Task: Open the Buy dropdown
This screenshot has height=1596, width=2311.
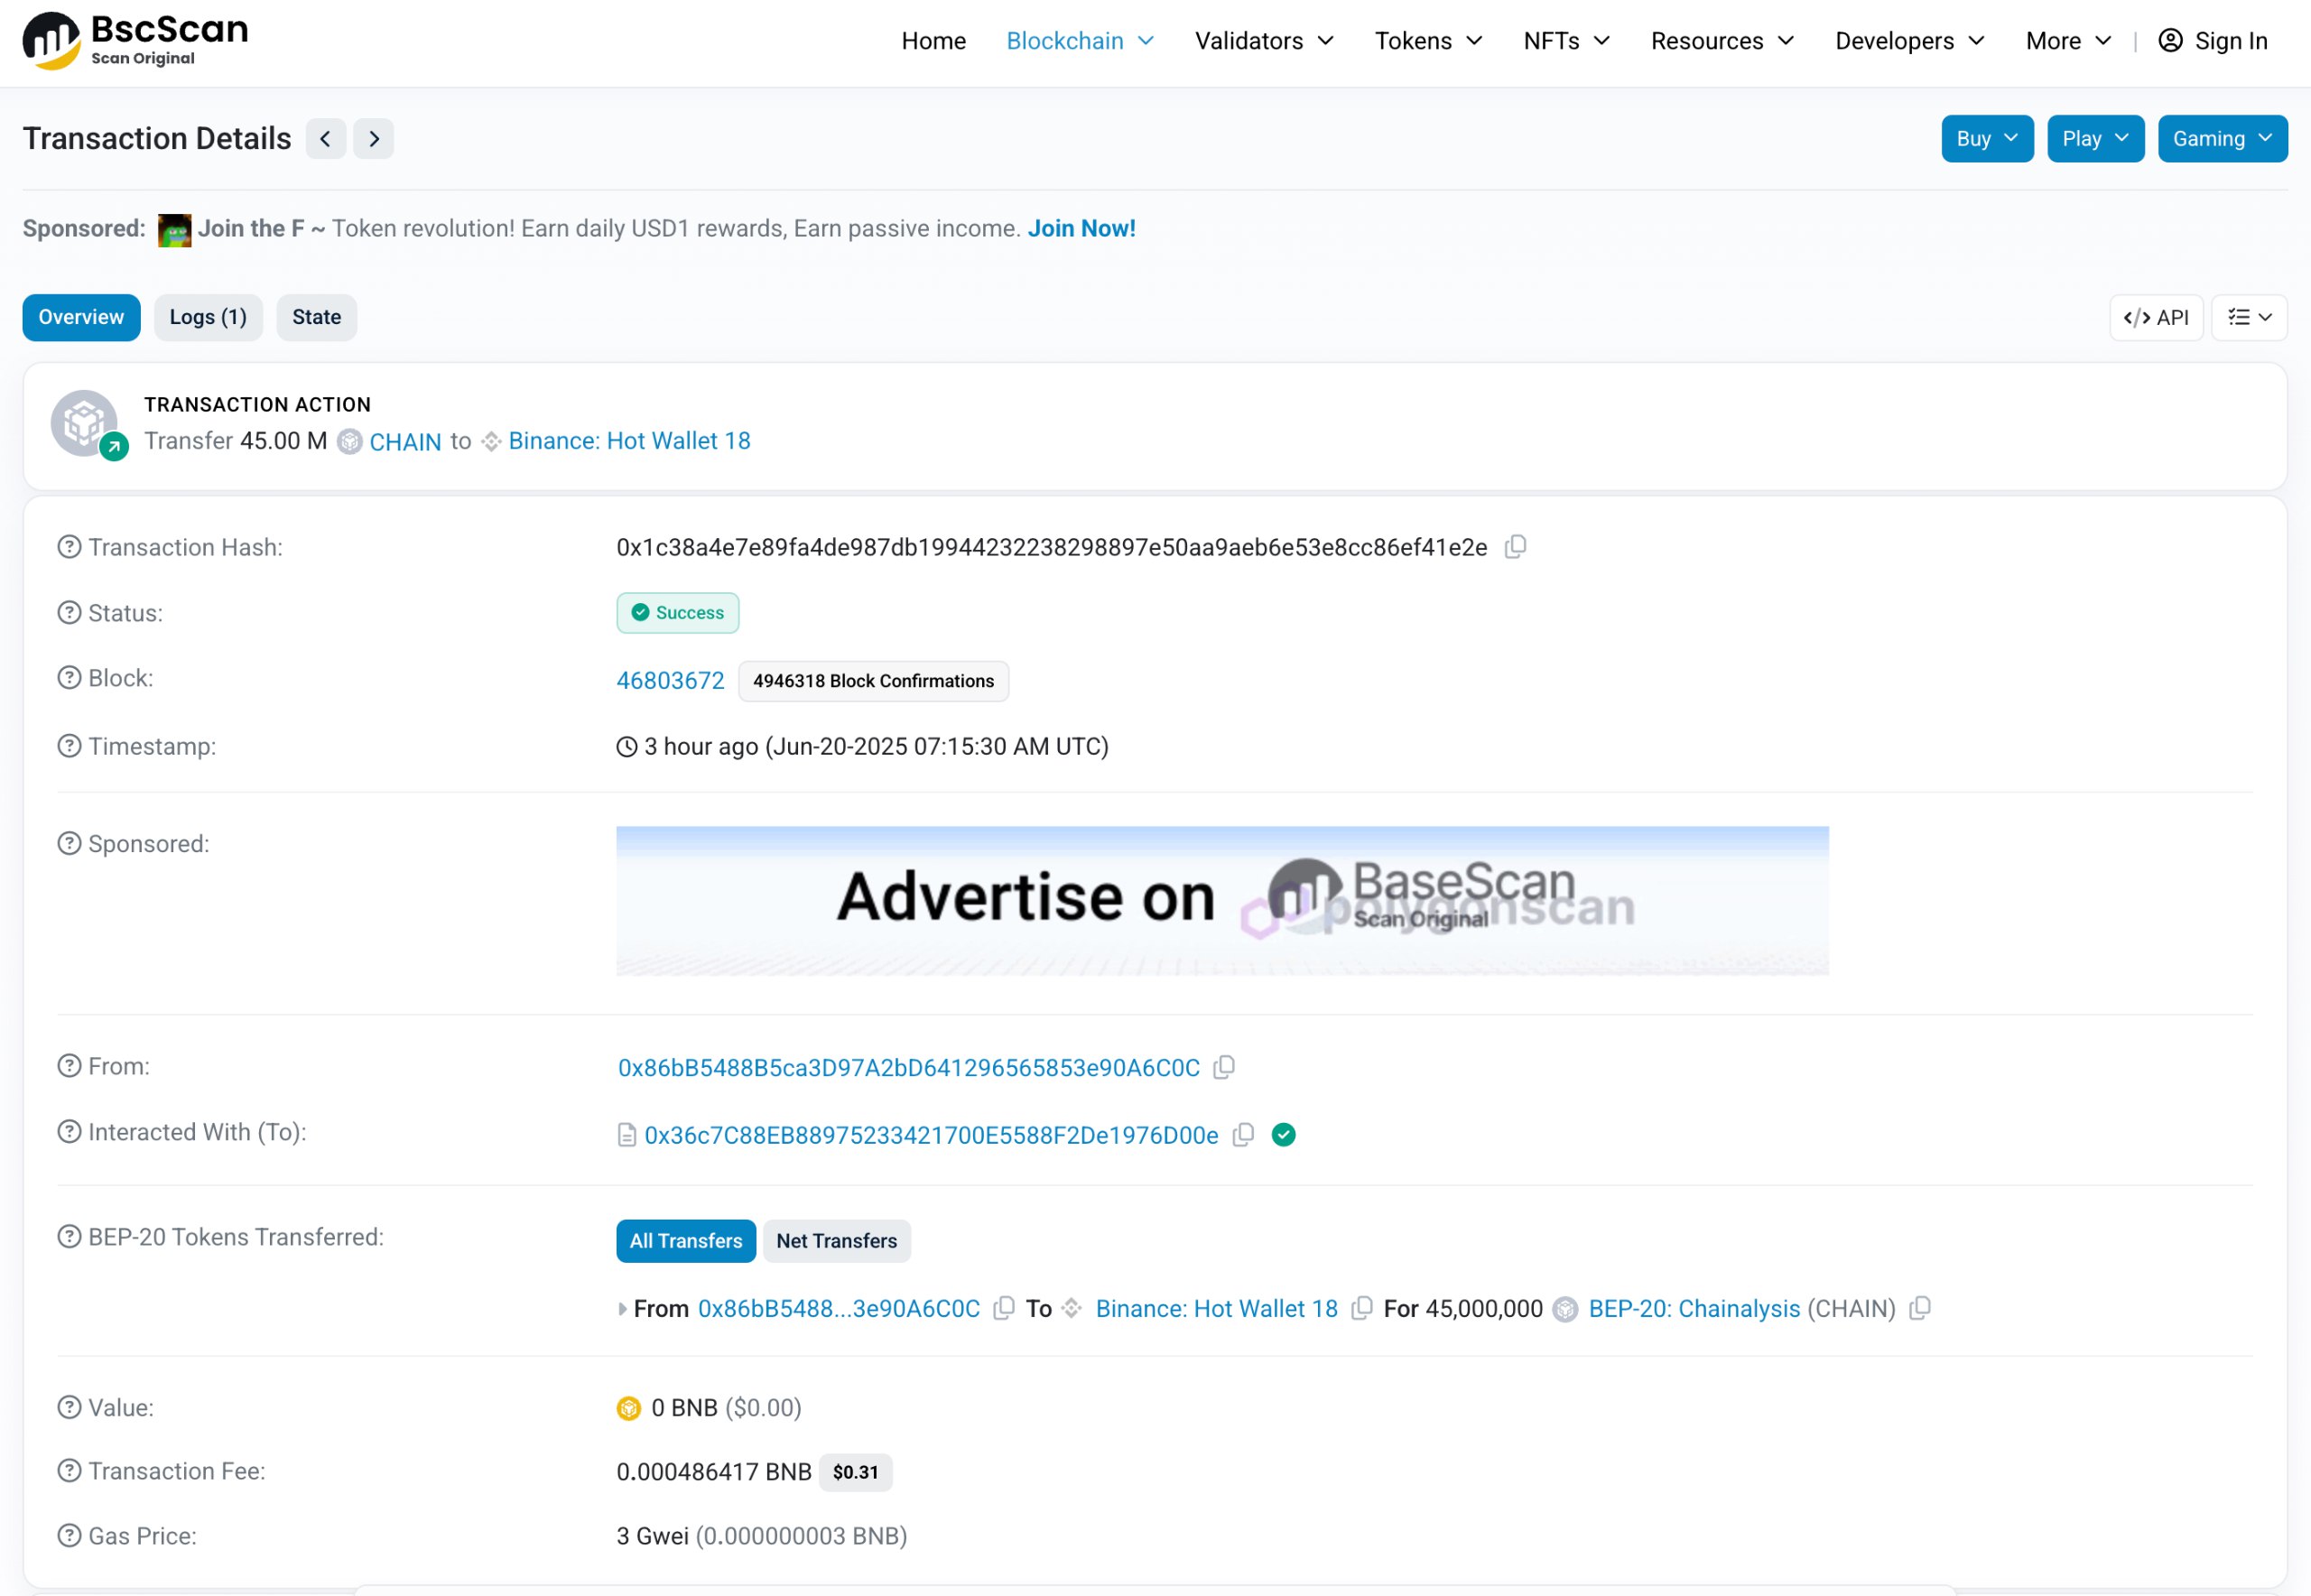Action: 1987,139
